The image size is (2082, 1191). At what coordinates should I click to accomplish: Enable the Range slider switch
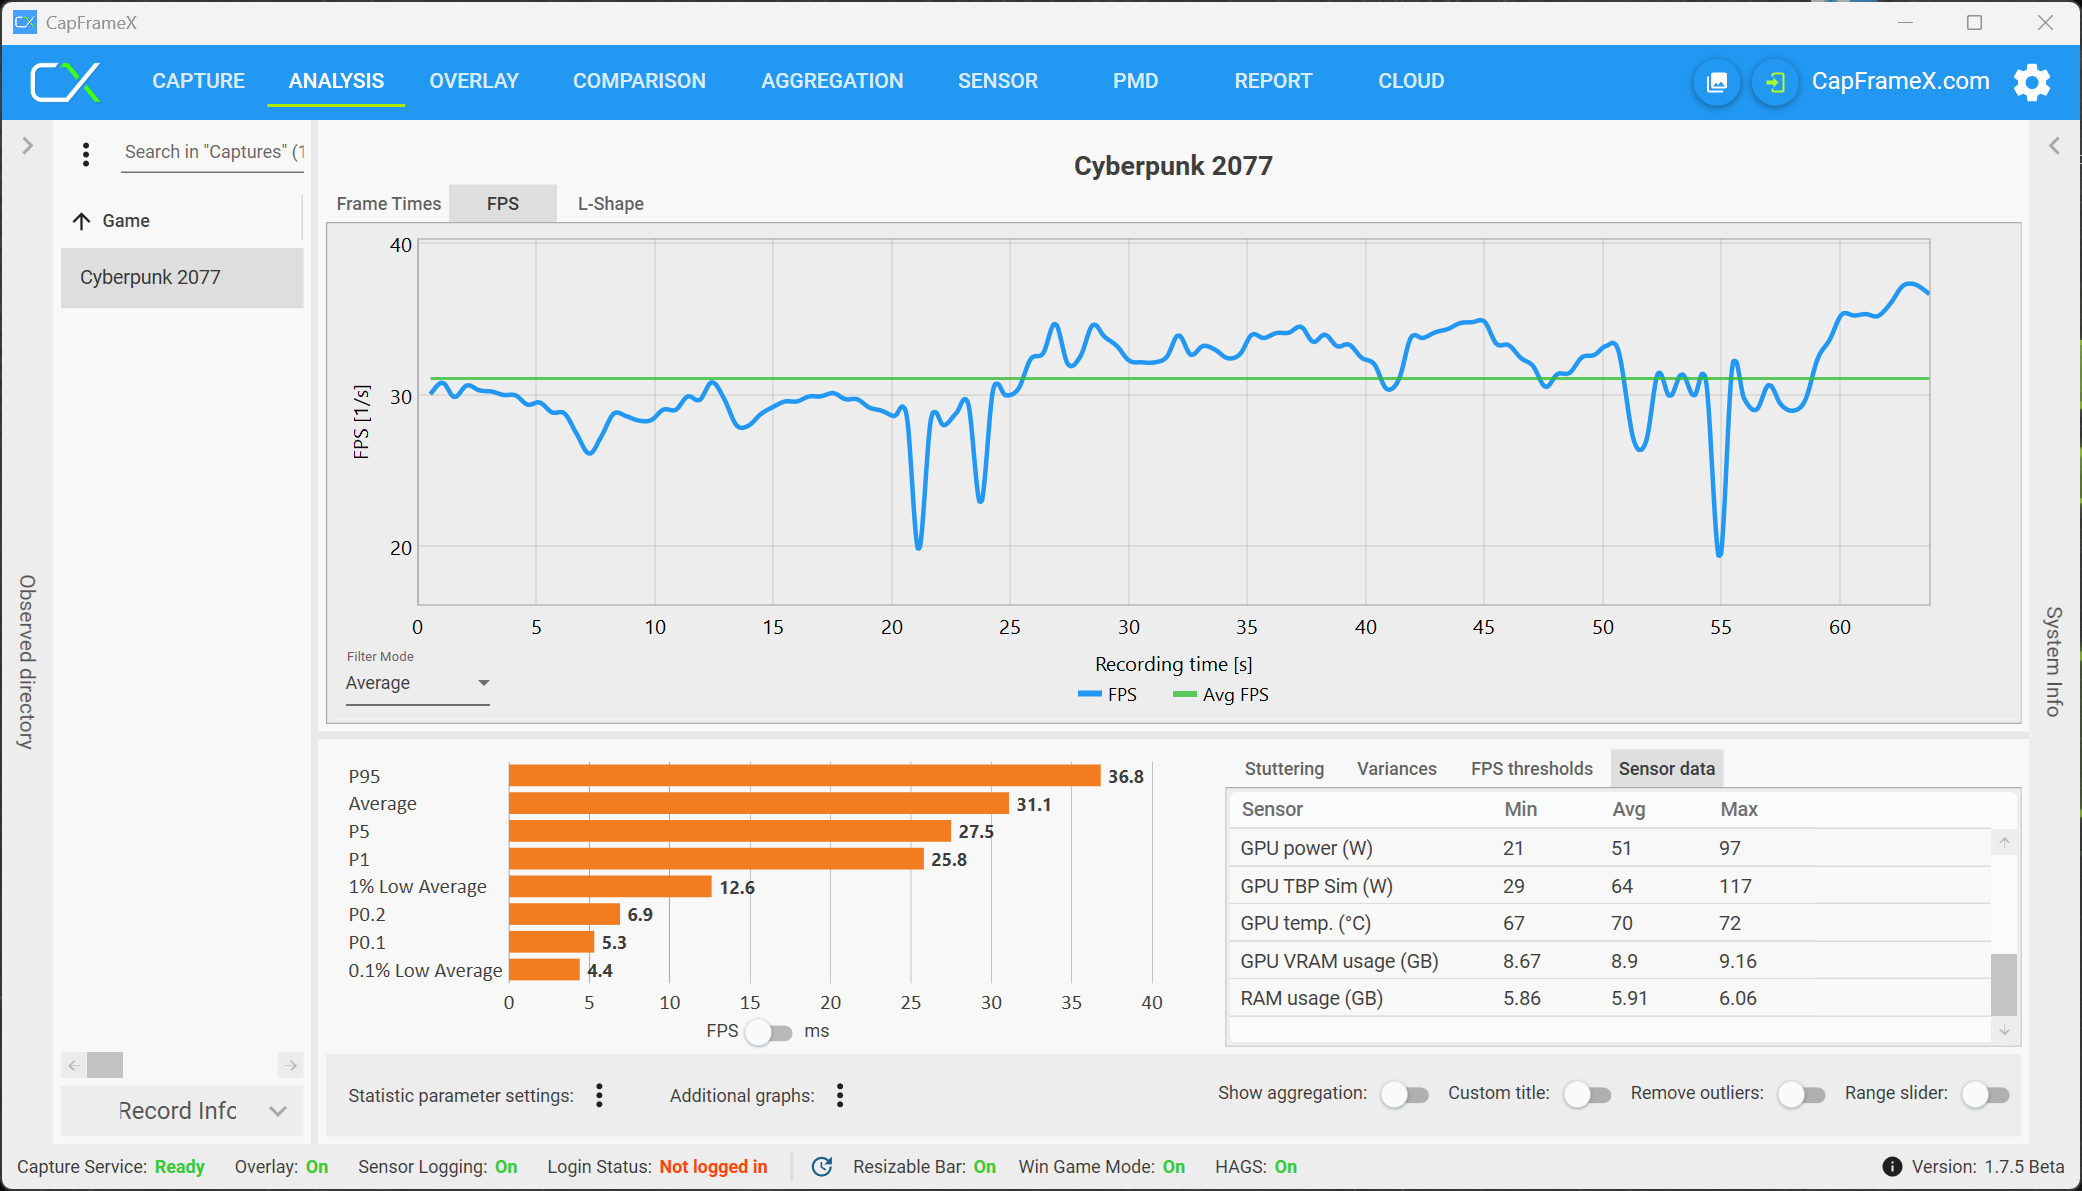coord(1985,1095)
